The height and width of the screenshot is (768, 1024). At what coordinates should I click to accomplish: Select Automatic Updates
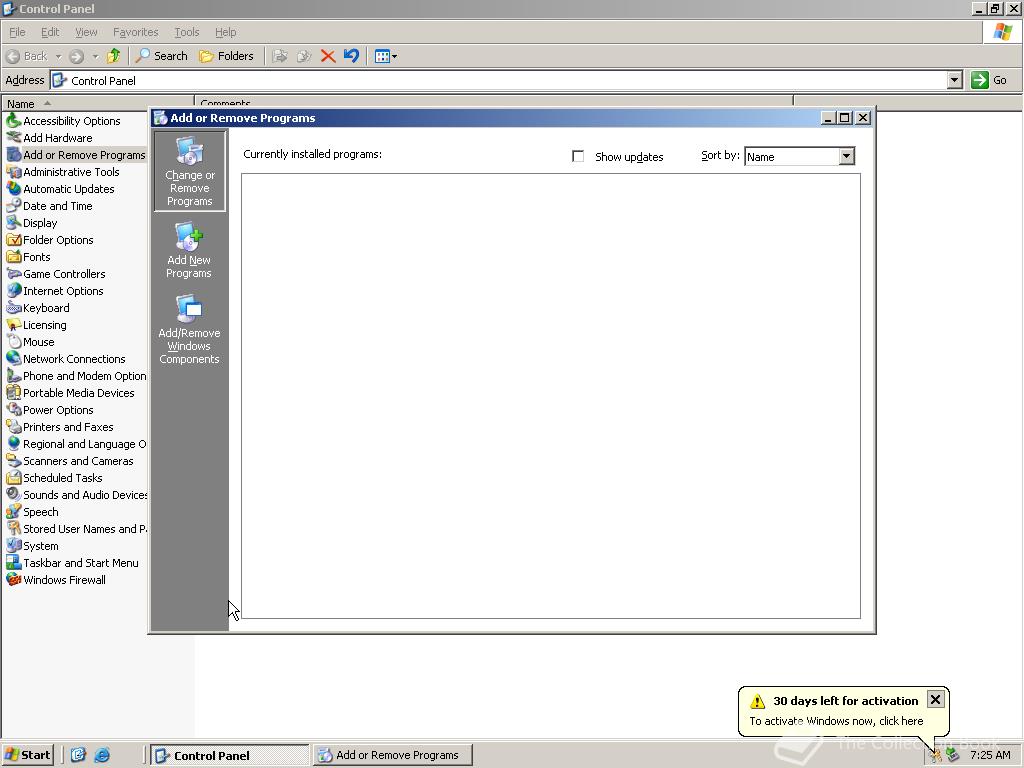tap(61, 189)
